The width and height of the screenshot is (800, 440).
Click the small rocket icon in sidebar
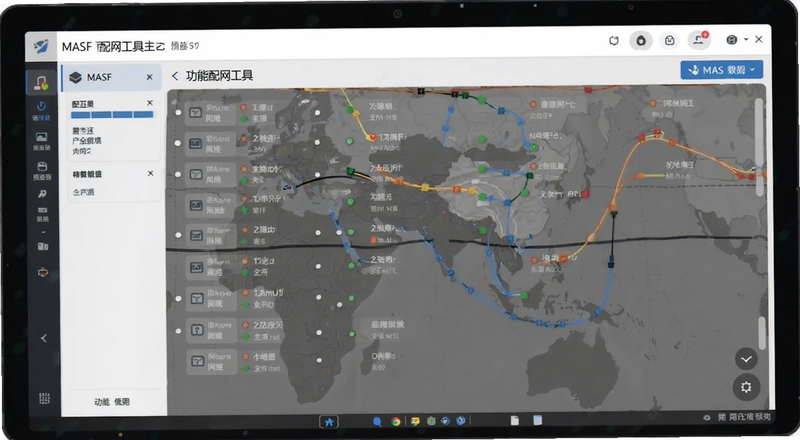(x=42, y=194)
